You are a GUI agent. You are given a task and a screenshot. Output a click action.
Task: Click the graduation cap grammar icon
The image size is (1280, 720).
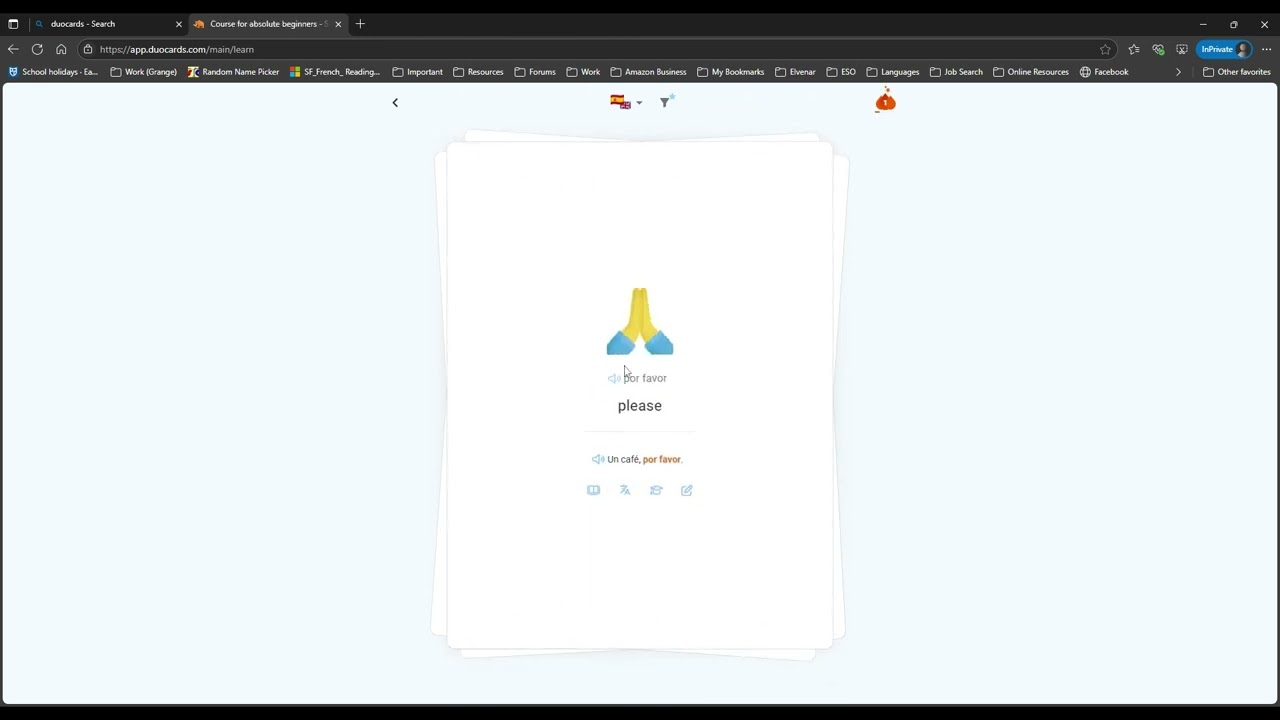click(656, 490)
